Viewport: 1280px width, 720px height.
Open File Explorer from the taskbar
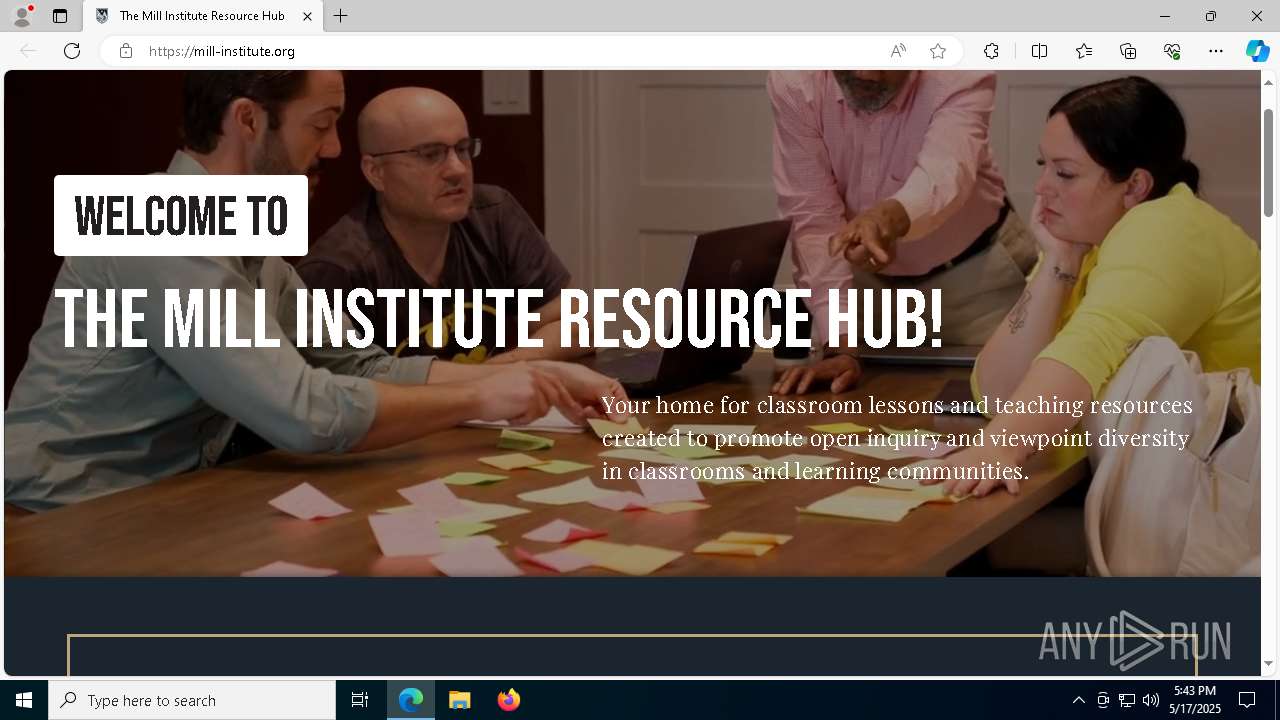460,700
